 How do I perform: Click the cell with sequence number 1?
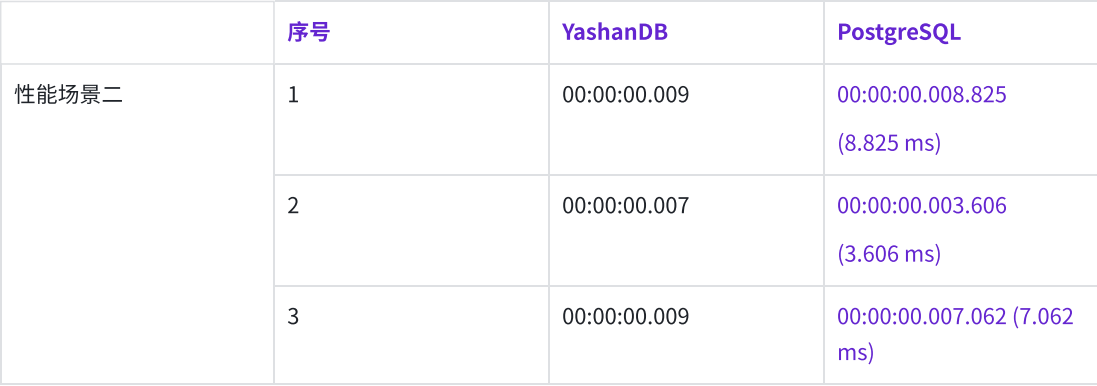411,119
